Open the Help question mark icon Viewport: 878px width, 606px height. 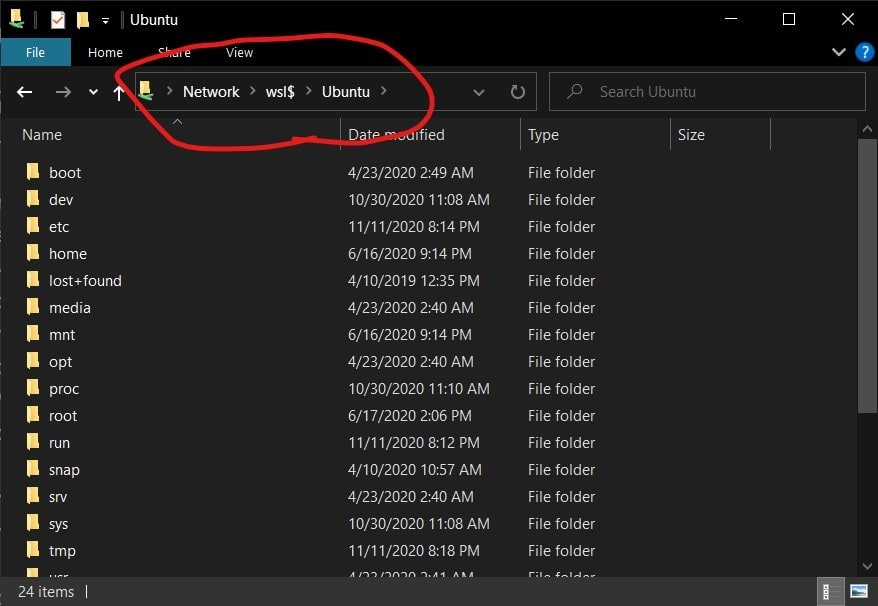(x=865, y=52)
